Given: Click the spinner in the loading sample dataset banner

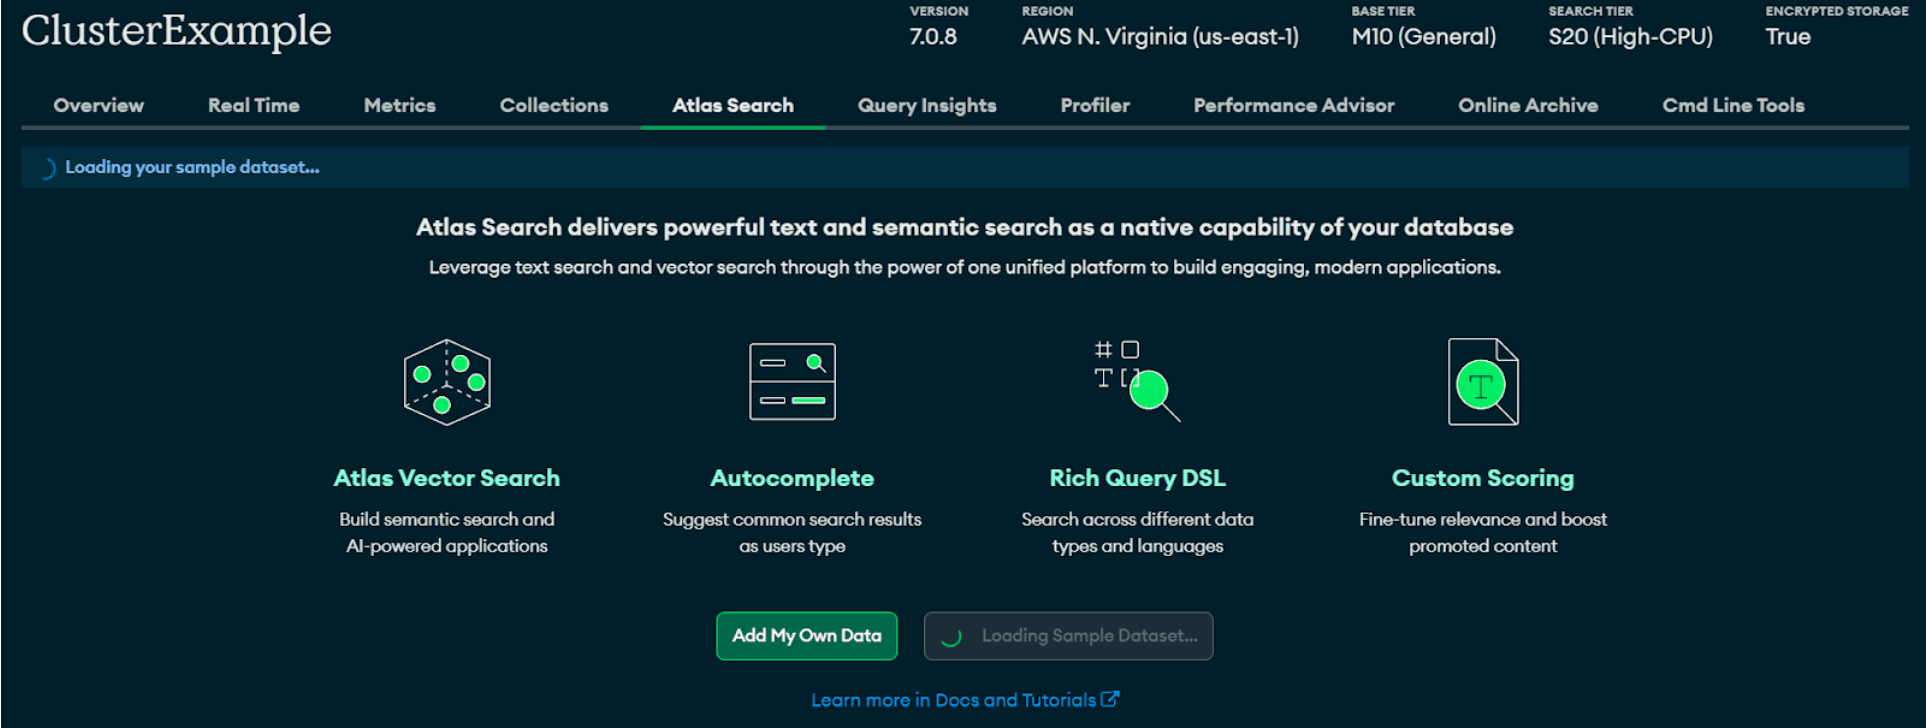Looking at the screenshot, I should pos(46,168).
